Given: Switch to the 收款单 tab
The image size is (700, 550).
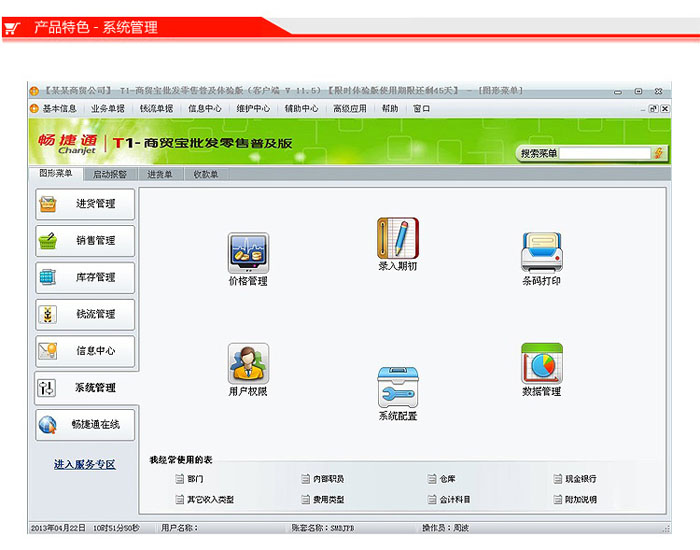Looking at the screenshot, I should (x=205, y=174).
